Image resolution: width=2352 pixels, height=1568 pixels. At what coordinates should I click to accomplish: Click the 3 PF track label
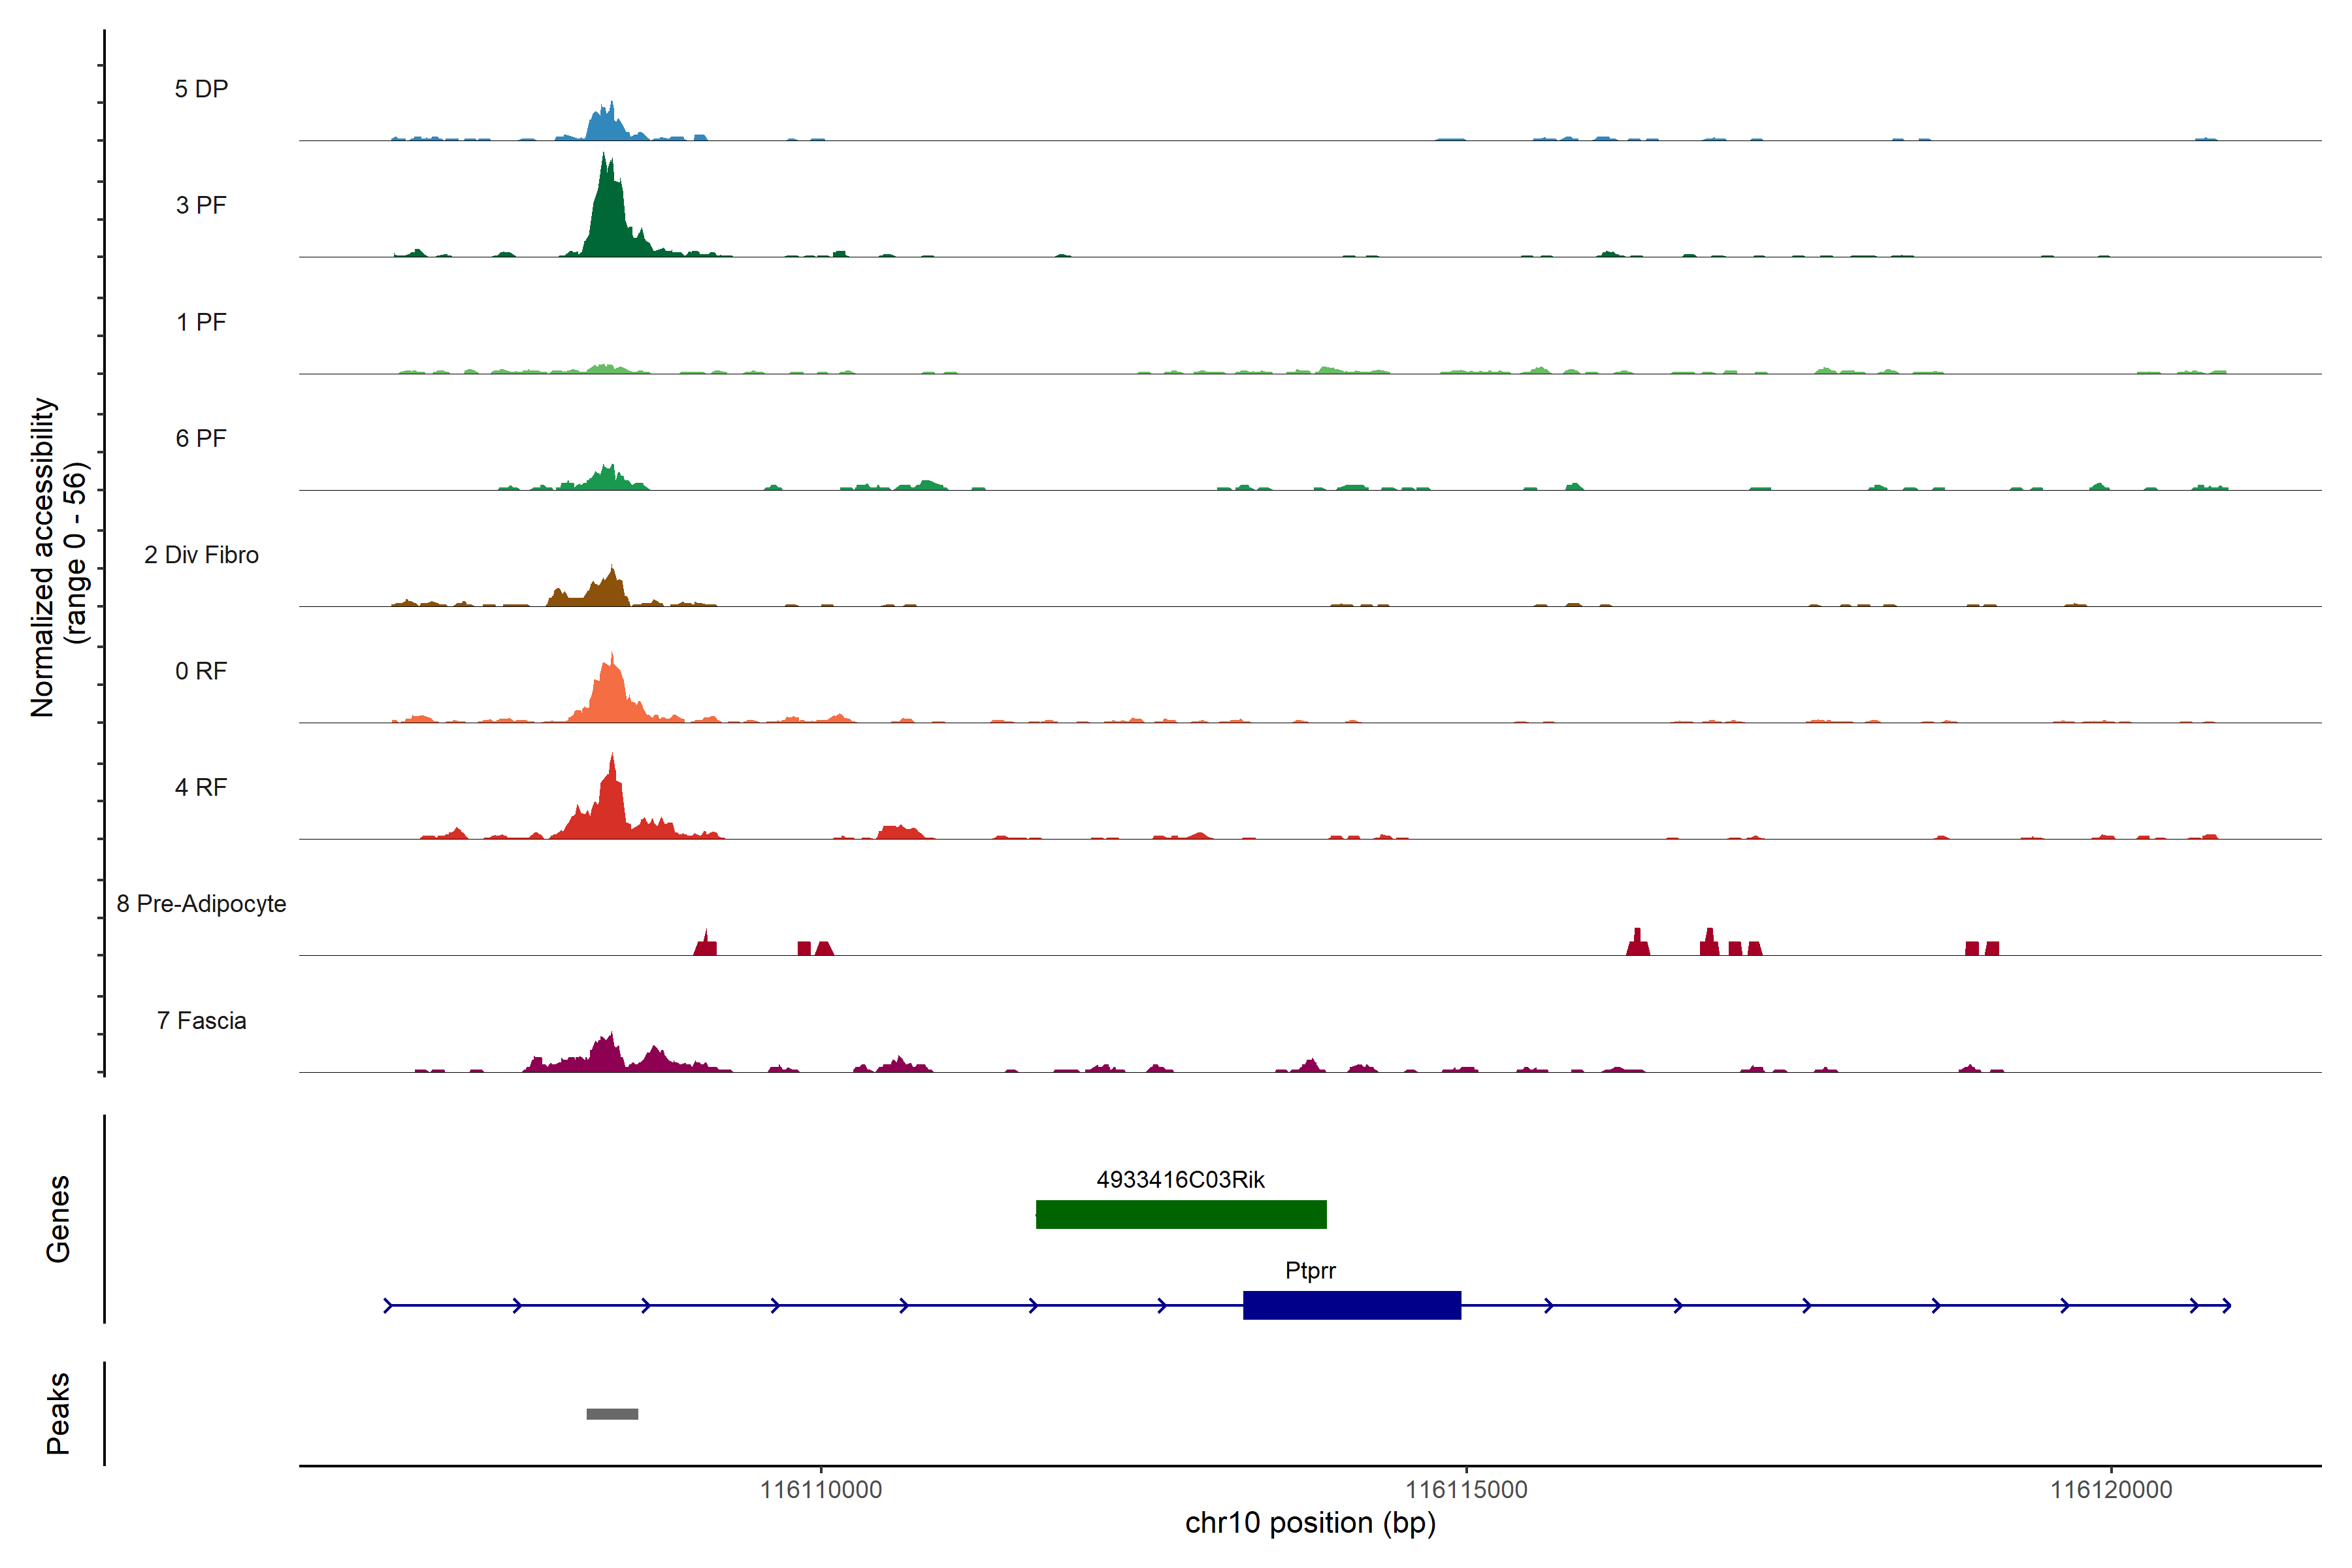(x=201, y=205)
